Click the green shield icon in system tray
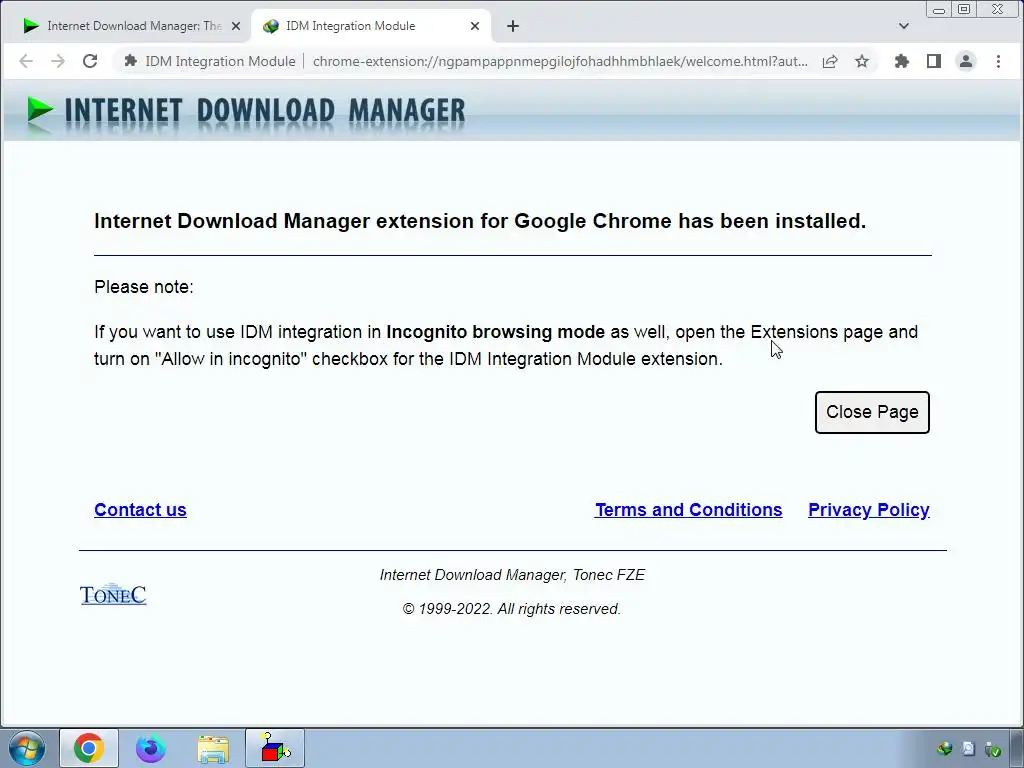 [x=993, y=749]
